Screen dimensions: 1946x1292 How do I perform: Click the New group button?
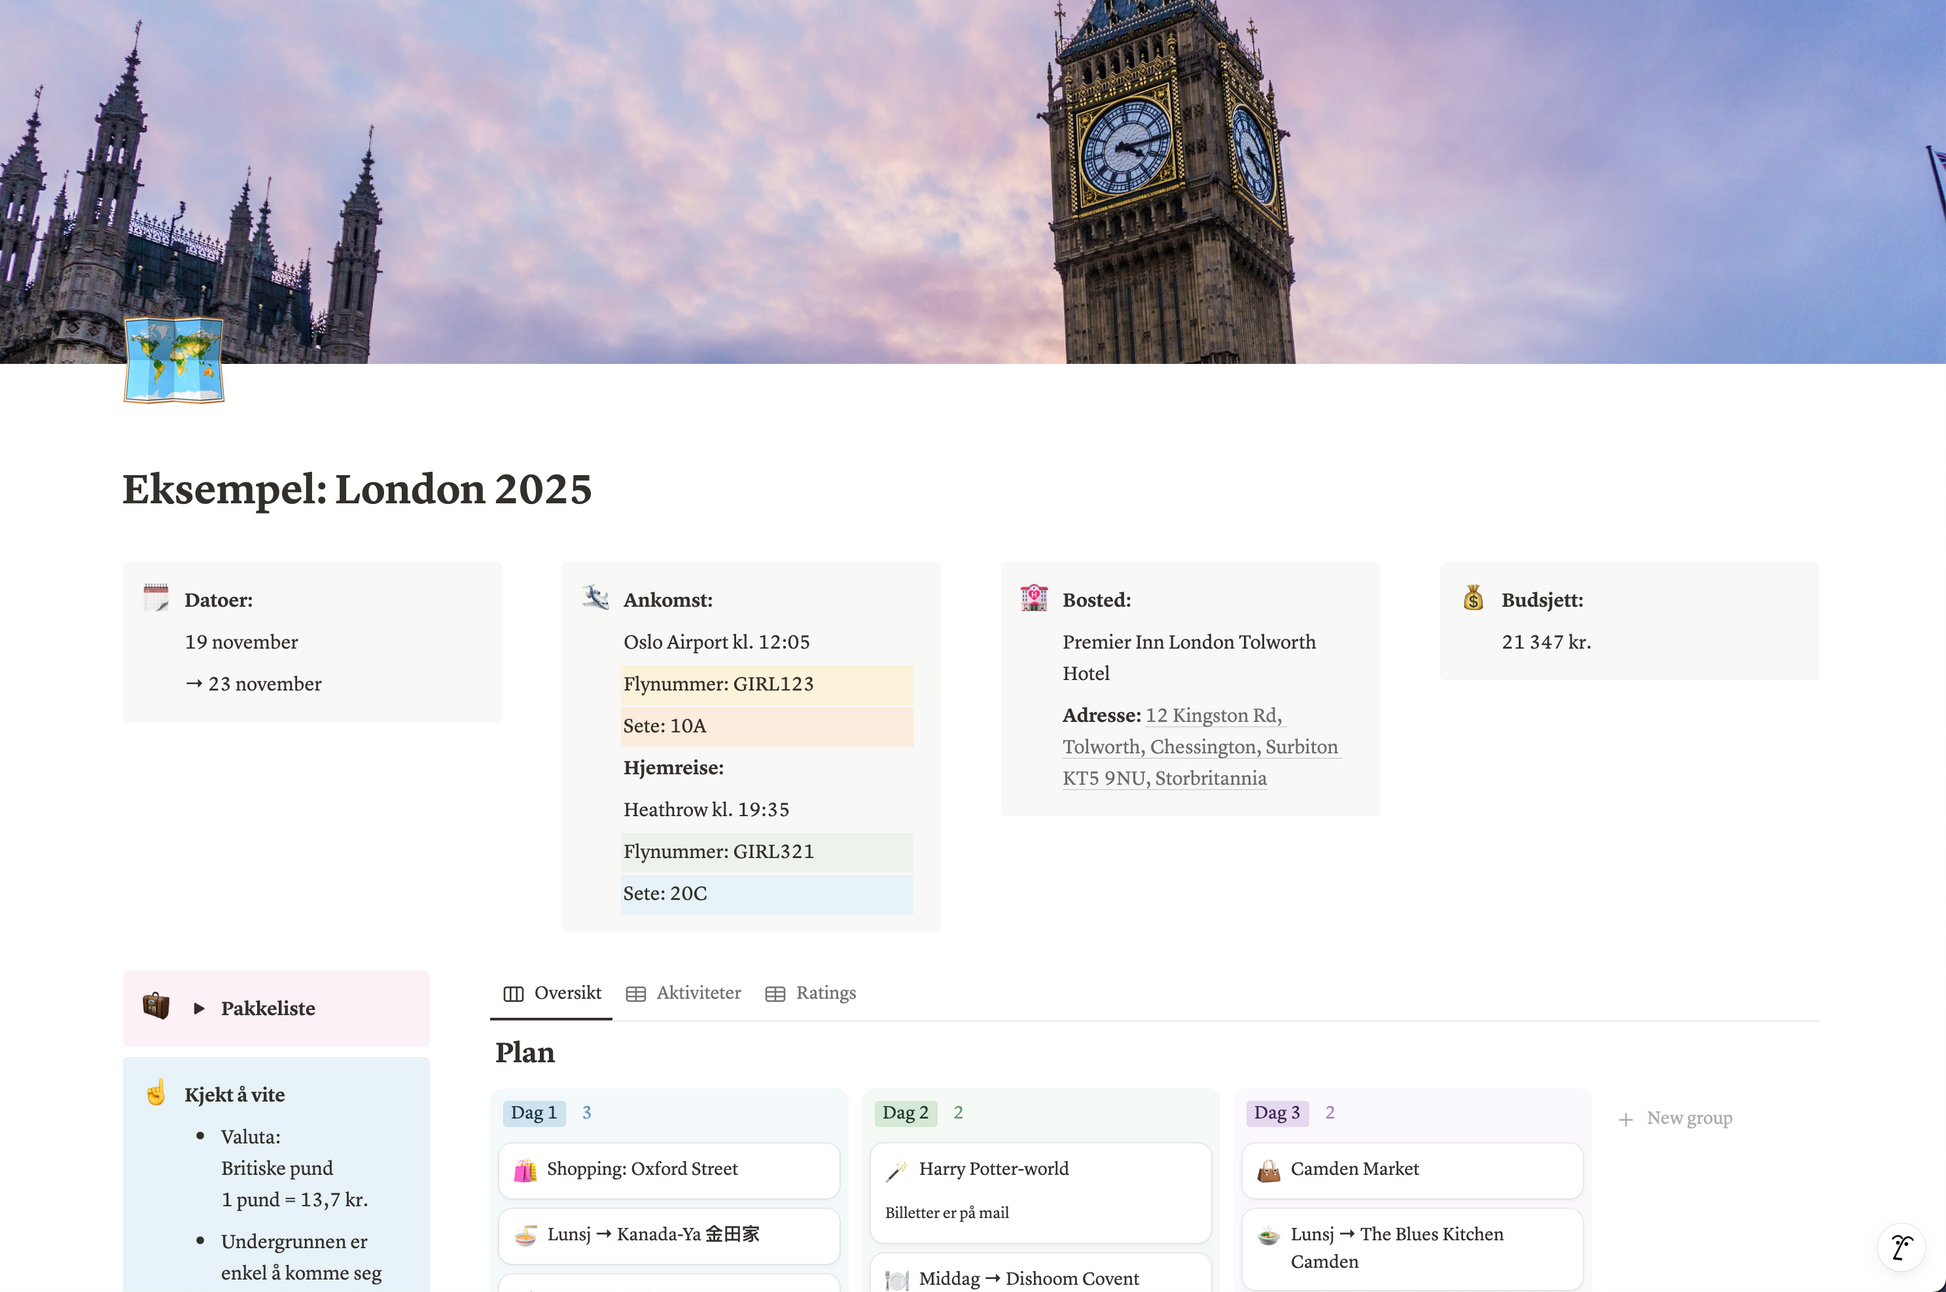pyautogui.click(x=1689, y=1118)
